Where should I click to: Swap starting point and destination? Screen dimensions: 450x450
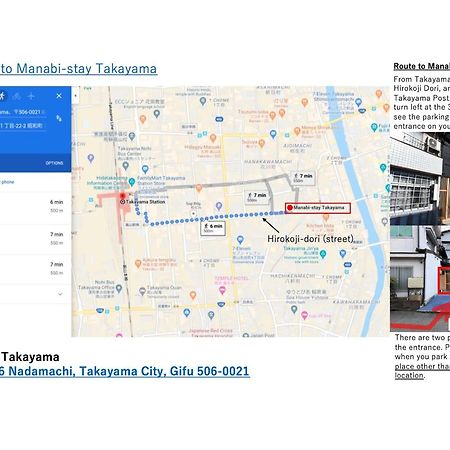click(59, 118)
